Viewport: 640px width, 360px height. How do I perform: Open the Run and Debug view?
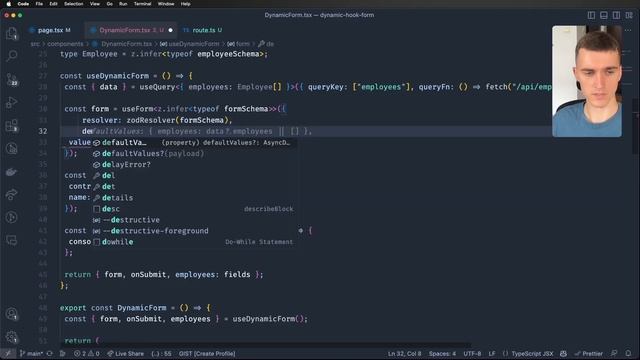12,102
